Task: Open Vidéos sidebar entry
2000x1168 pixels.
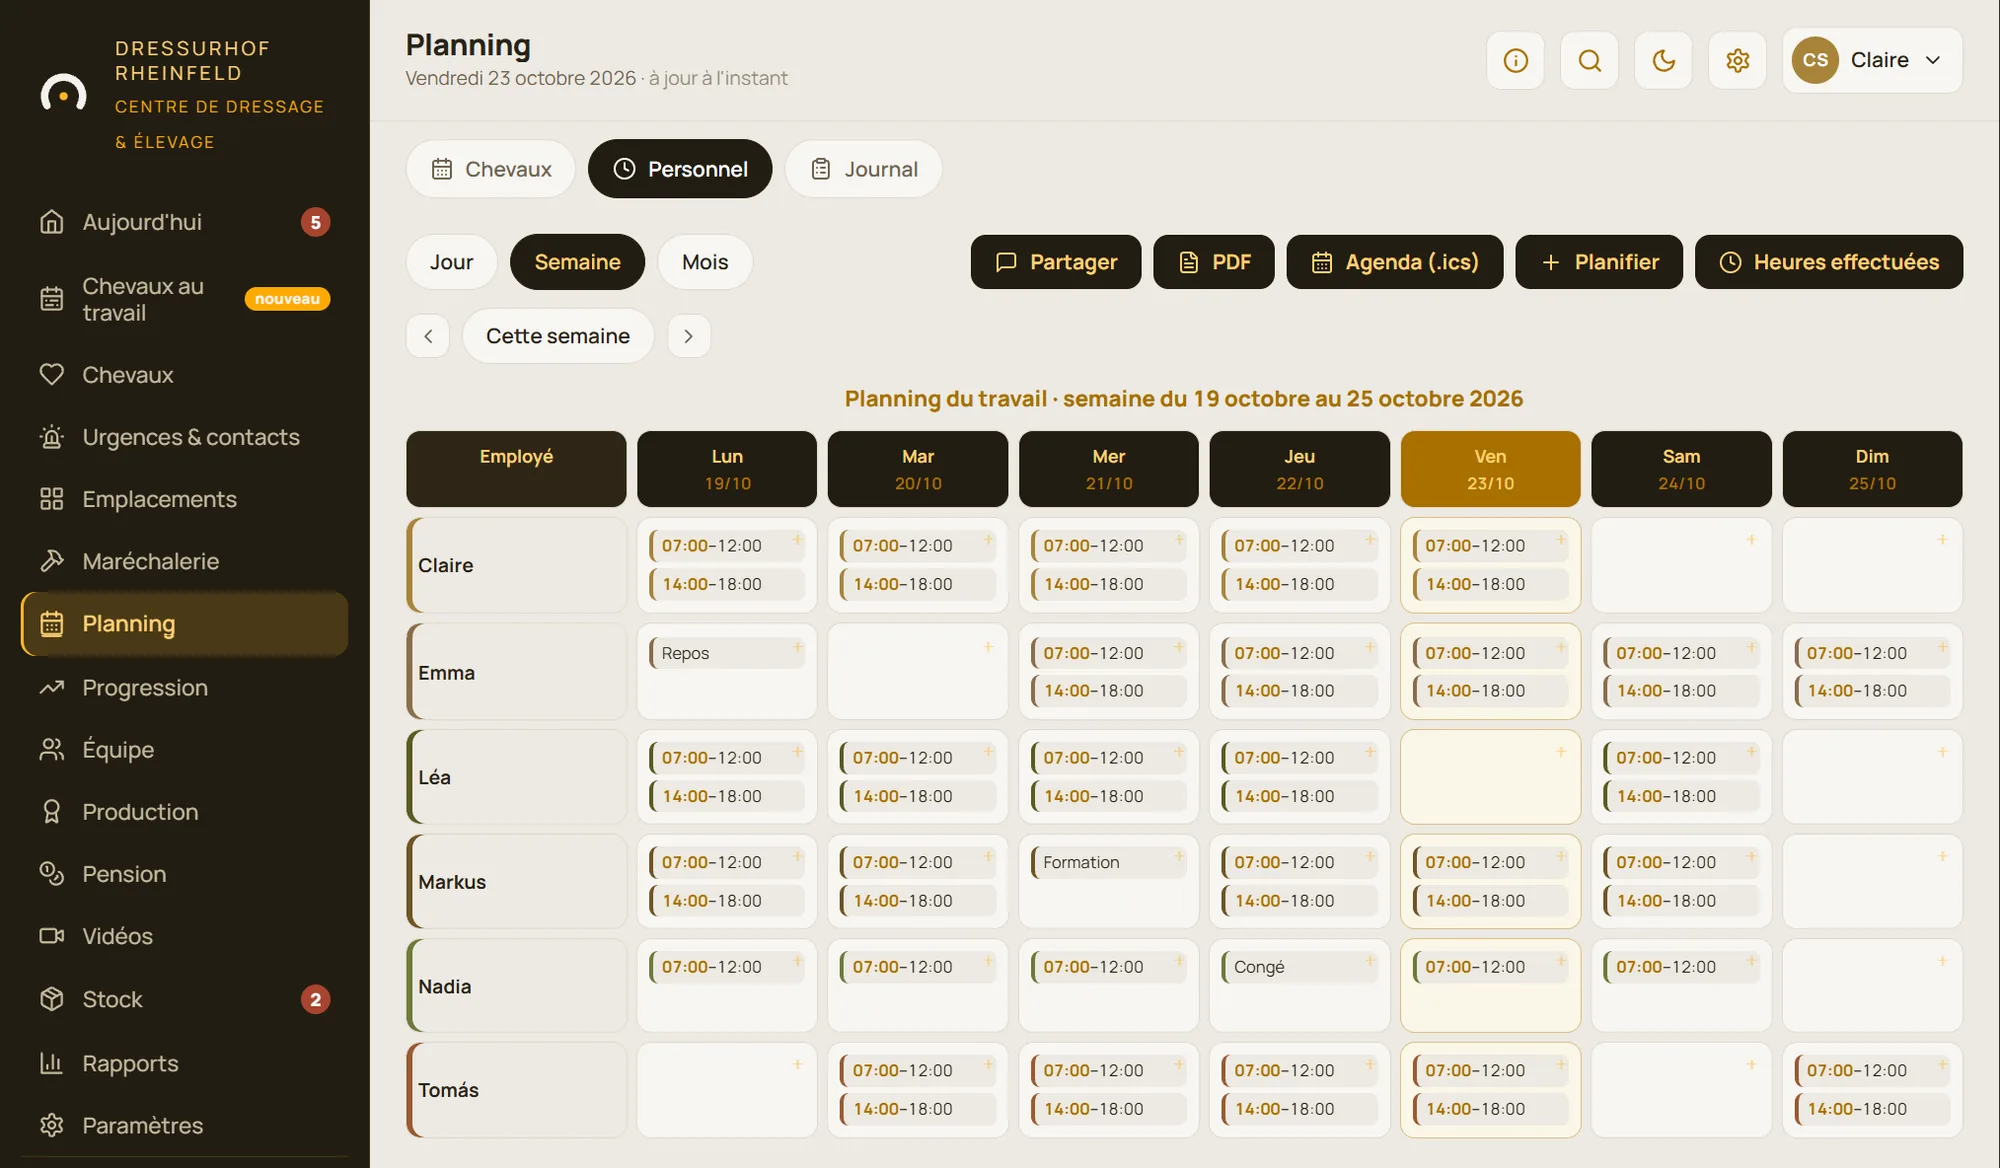Action: pos(185,936)
